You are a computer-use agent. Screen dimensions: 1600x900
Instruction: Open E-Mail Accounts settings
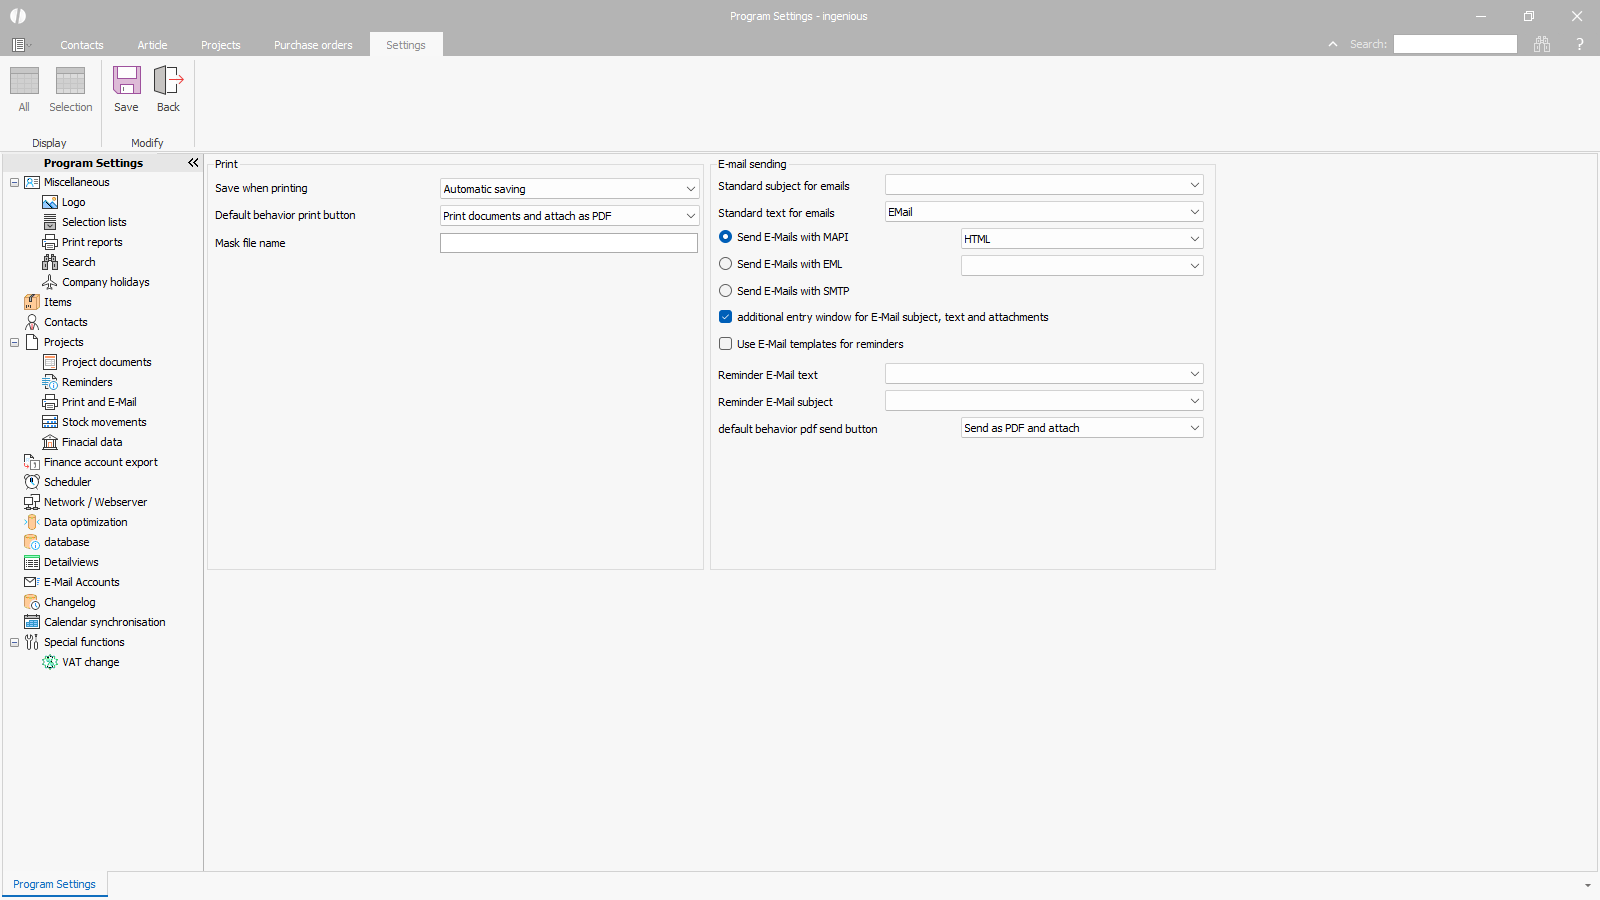(x=81, y=582)
